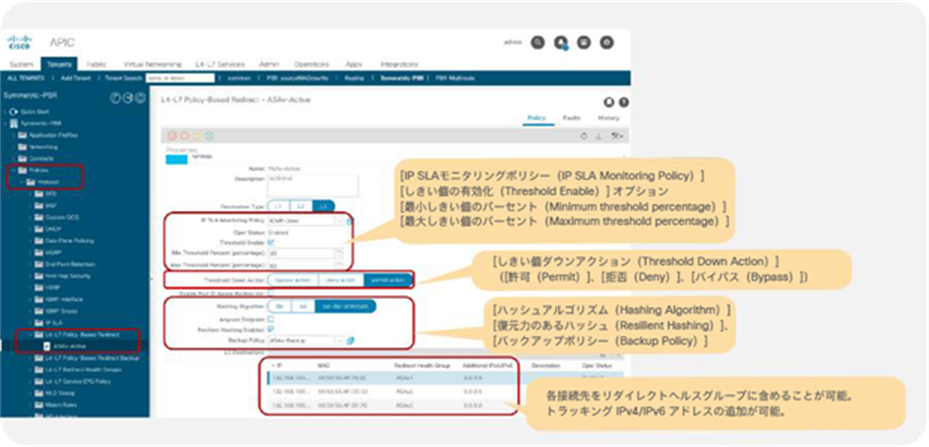Open IP SLA Monitoring Policy dropdown

point(340,221)
